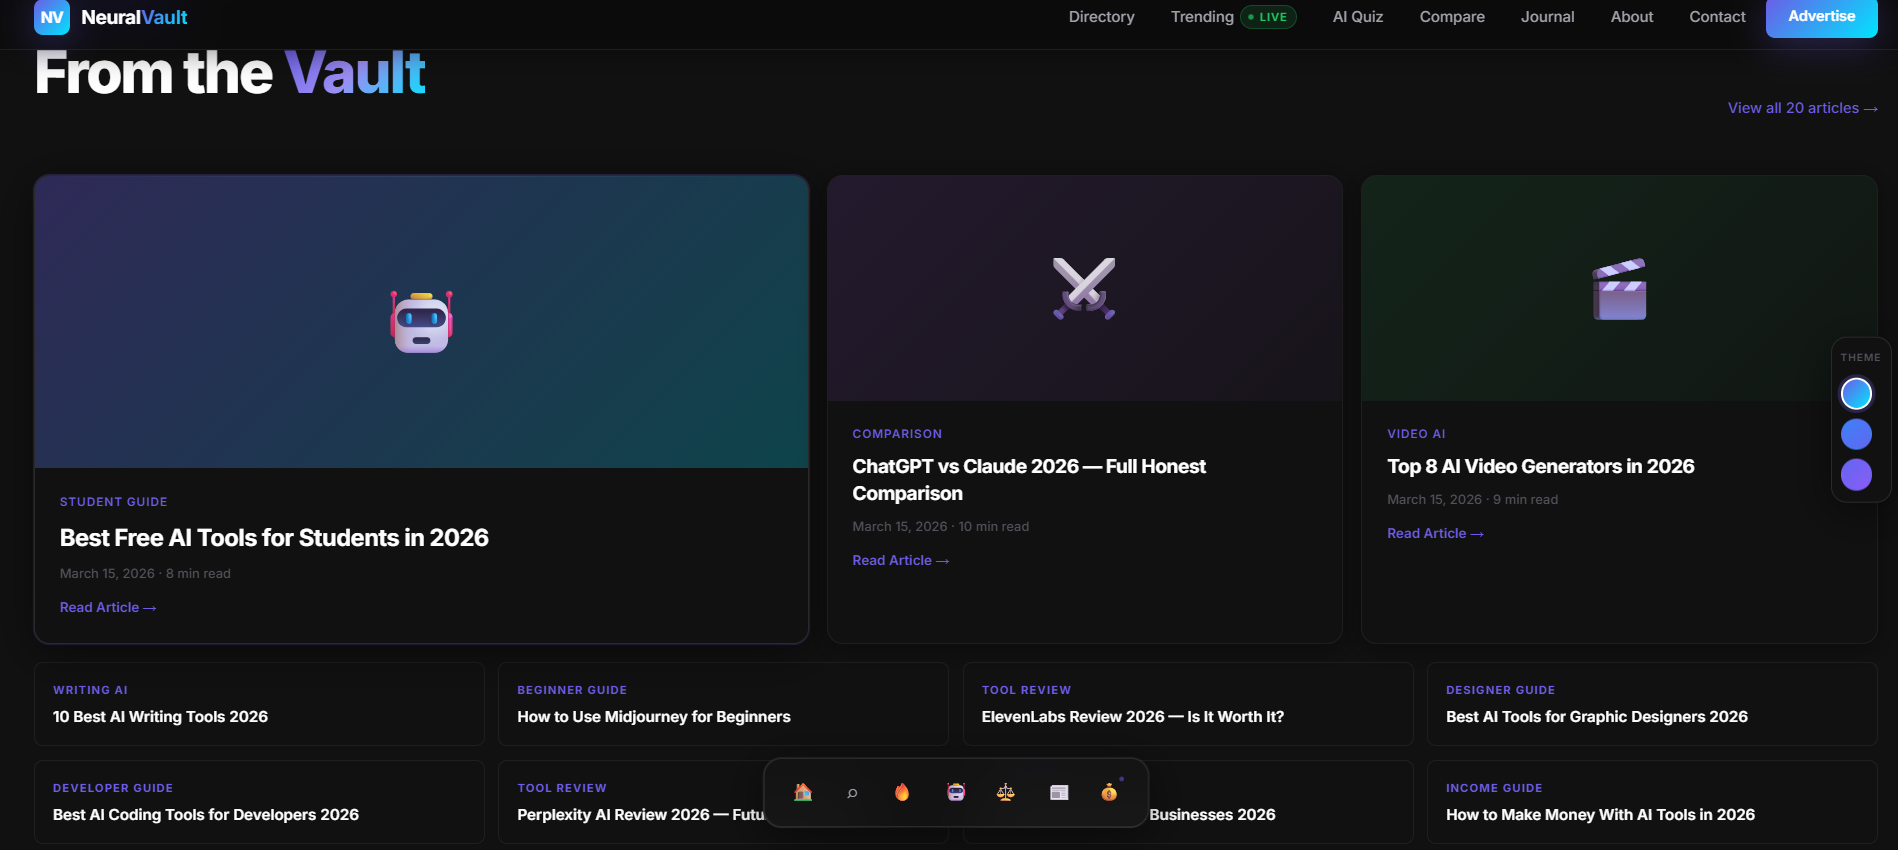Click the 'March 15, 2026 · 10 min read' text
1898x850 pixels.
point(940,526)
